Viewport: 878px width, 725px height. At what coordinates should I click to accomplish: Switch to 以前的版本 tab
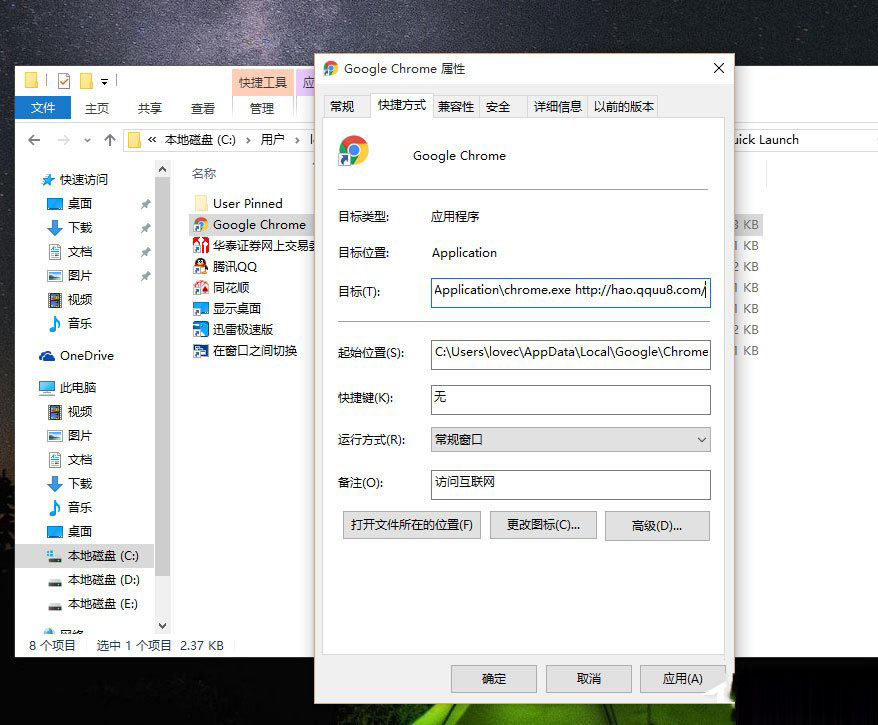pos(623,106)
